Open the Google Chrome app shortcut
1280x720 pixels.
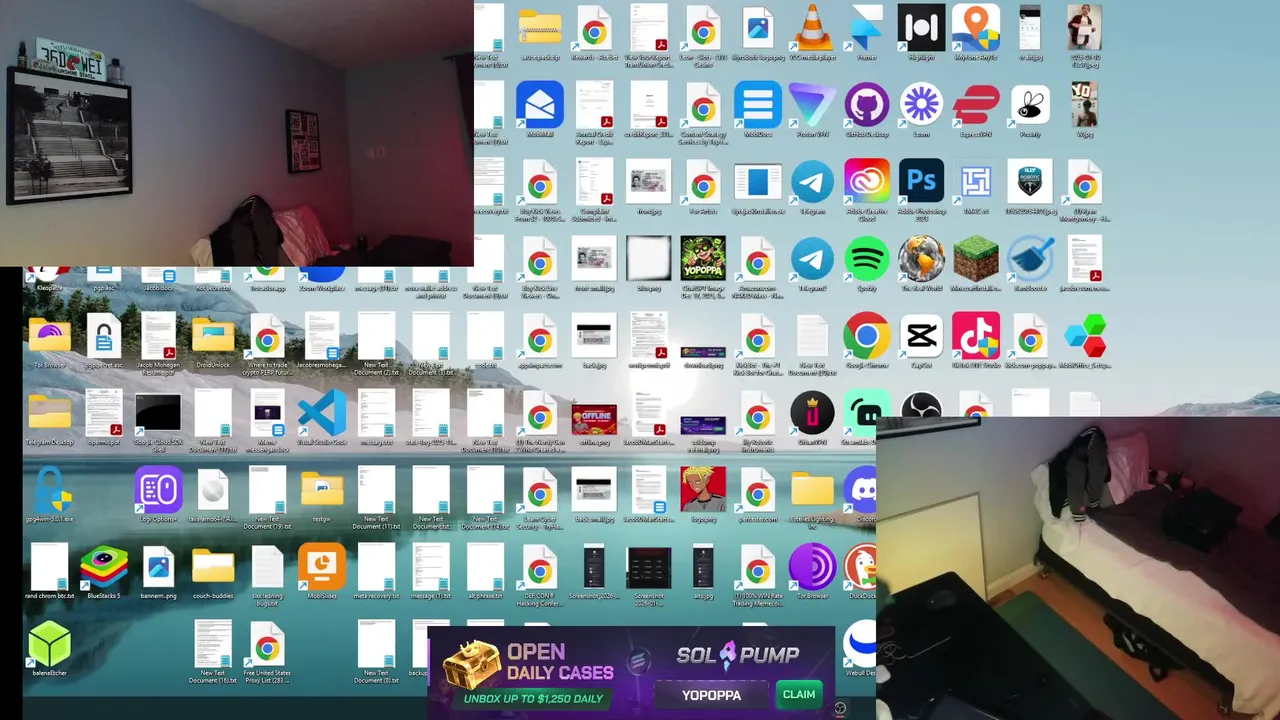(x=866, y=337)
